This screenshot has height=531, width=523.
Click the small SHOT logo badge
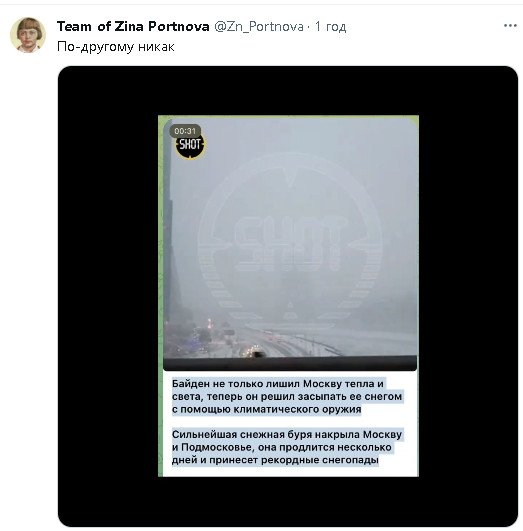tap(190, 145)
